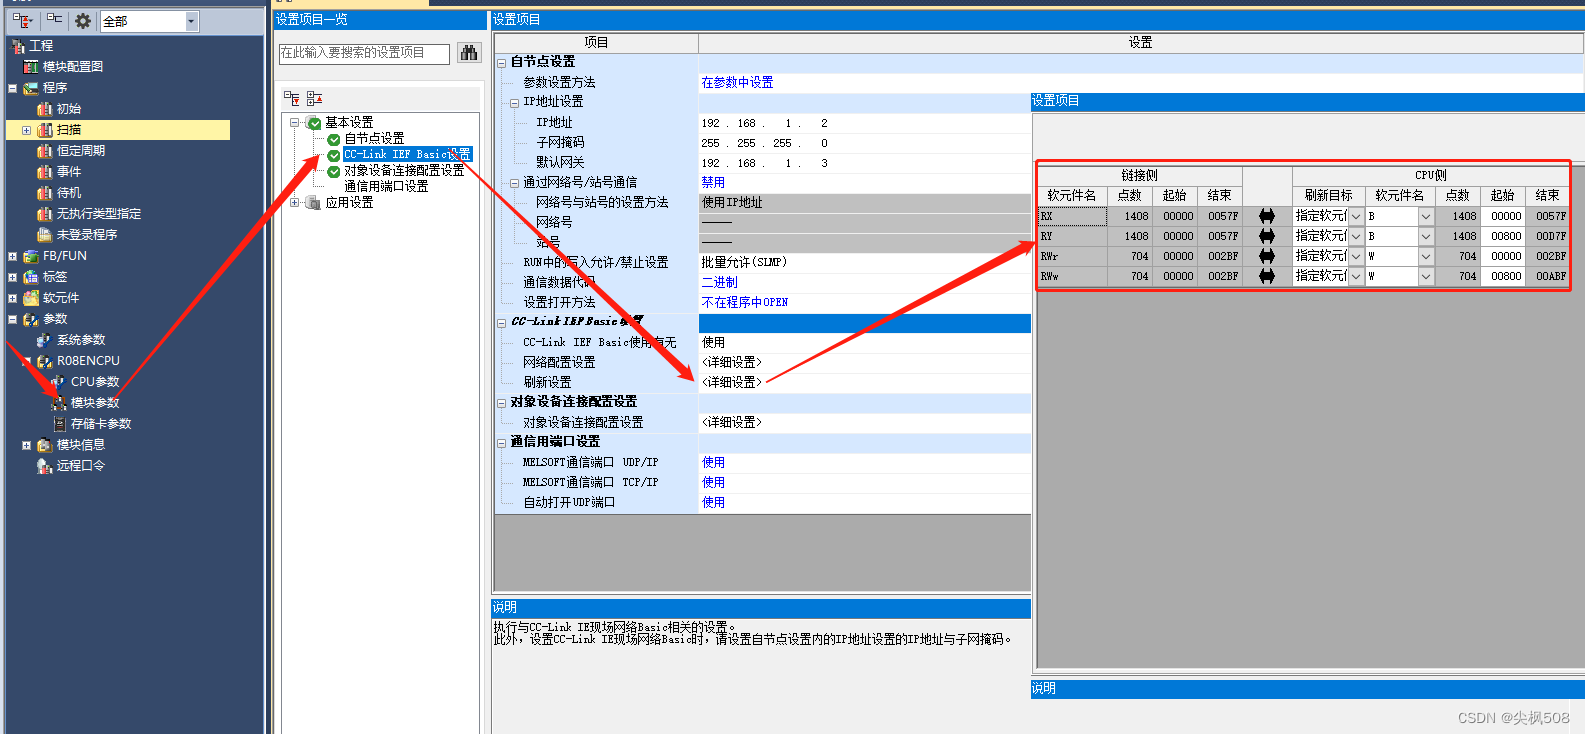Image resolution: width=1585 pixels, height=734 pixels.
Task: Open CPU参数 in the tree
Action: (95, 382)
